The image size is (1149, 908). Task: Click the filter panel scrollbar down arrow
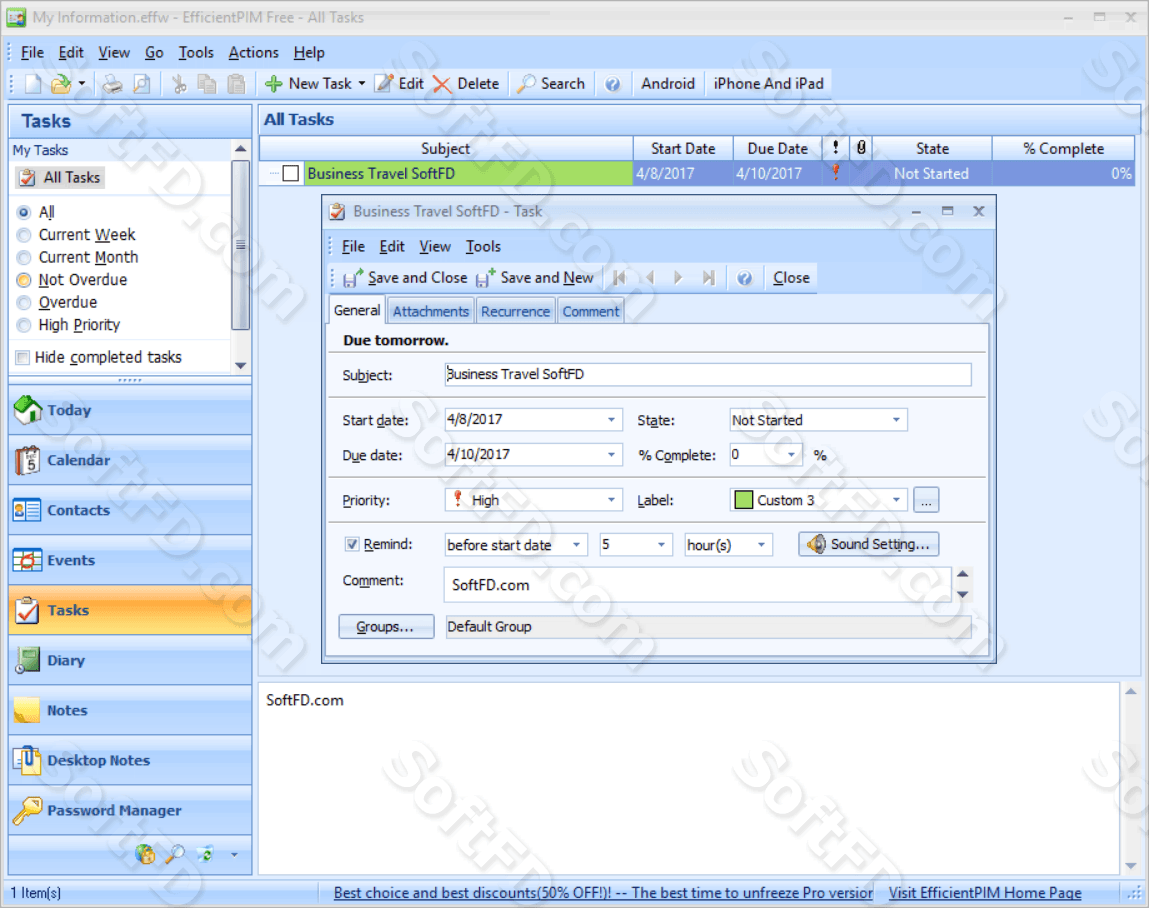pyautogui.click(x=240, y=366)
